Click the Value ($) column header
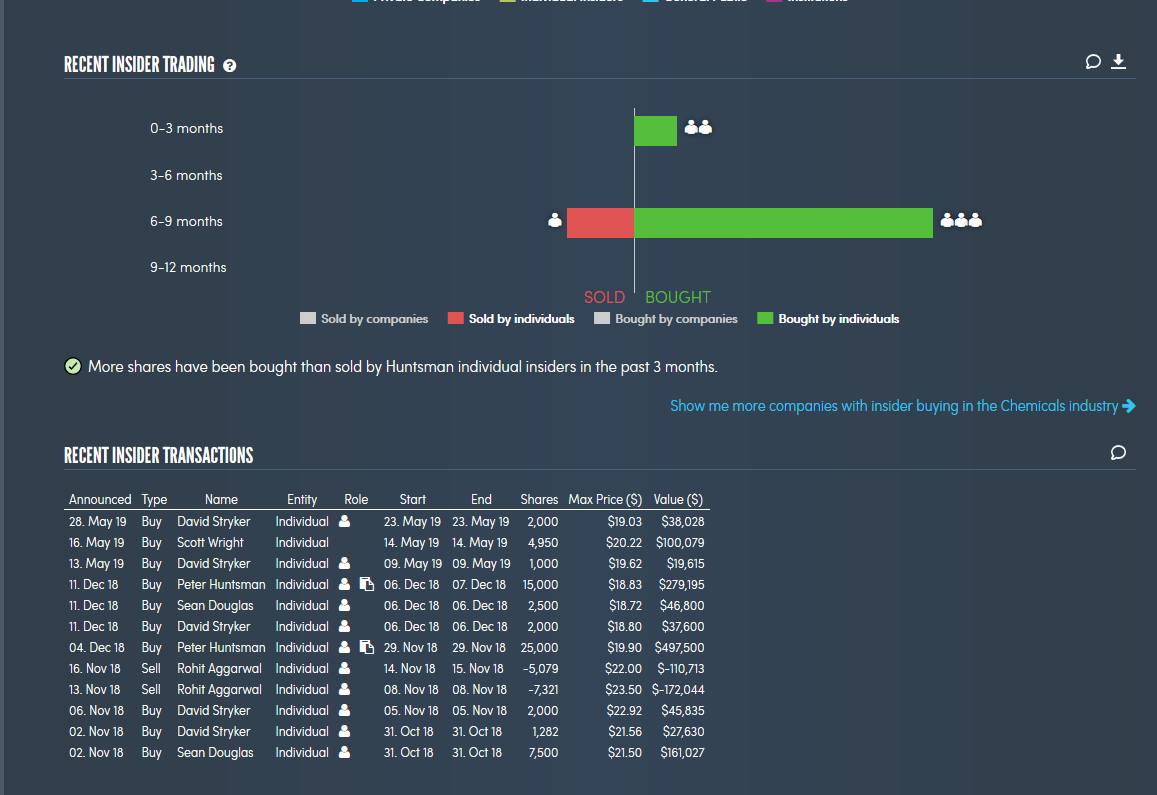 678,499
